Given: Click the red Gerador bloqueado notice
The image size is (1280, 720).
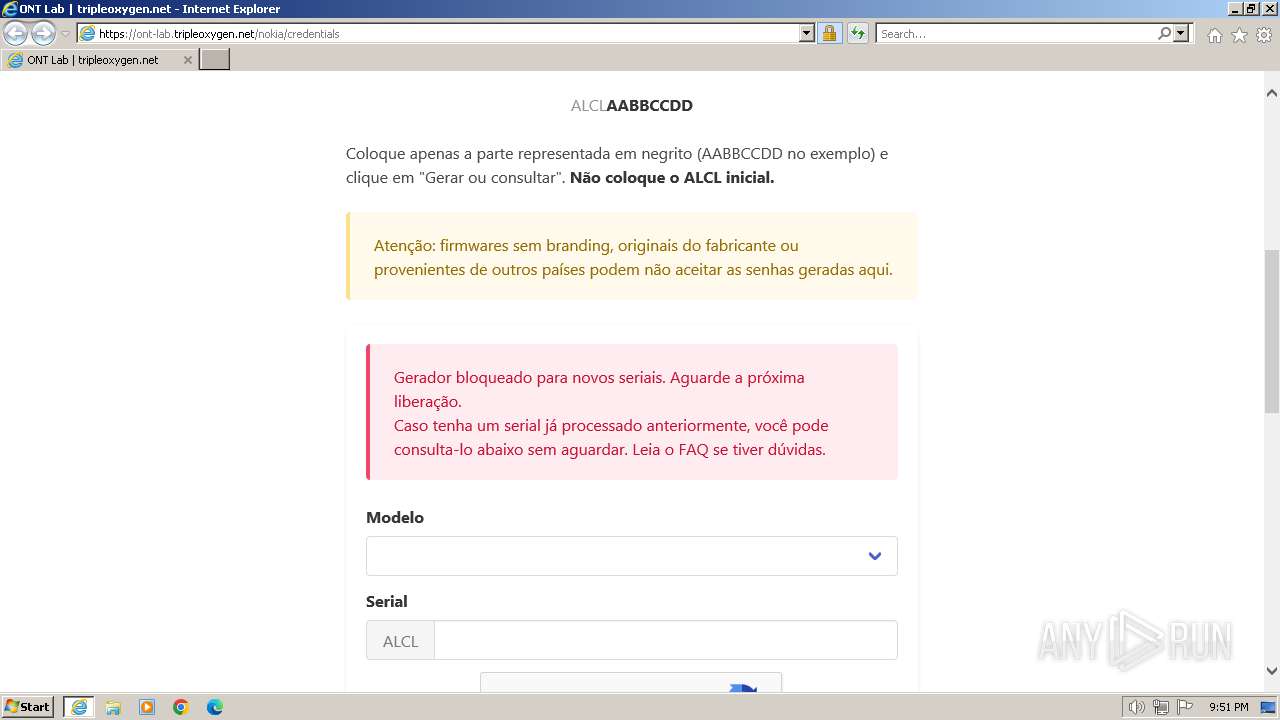Looking at the screenshot, I should [x=632, y=412].
